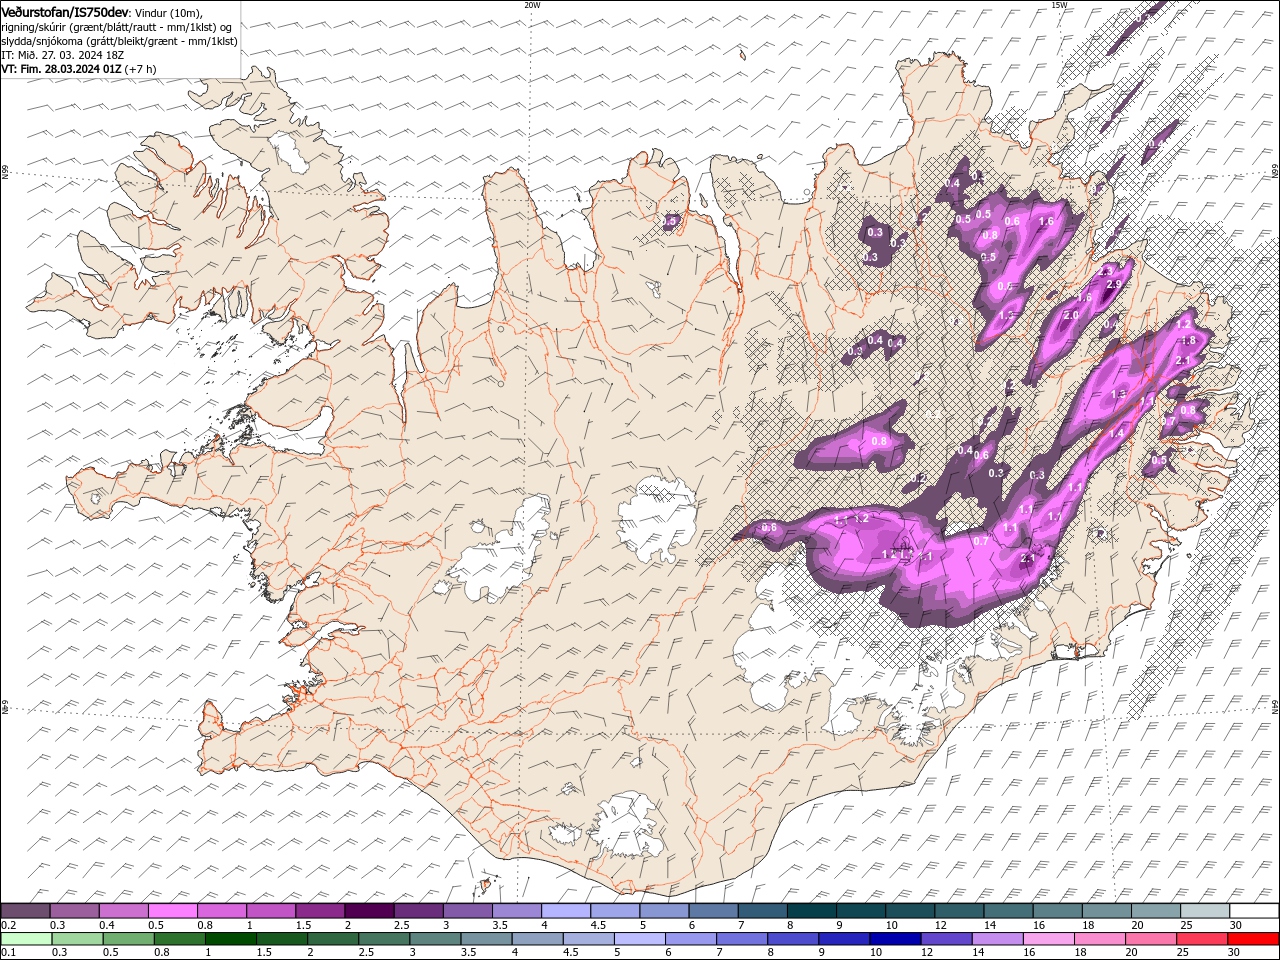Click the 2.9 precipitation value on map
1280x960 pixels.
pos(1115,285)
